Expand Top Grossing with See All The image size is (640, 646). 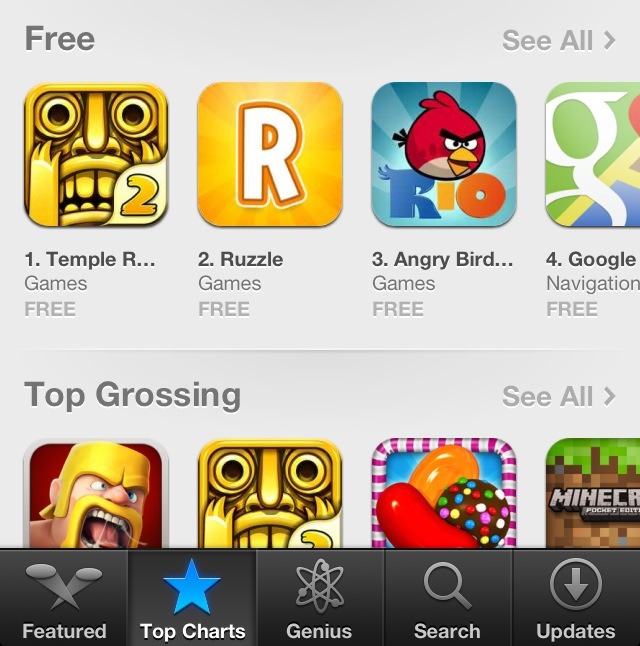tap(559, 396)
